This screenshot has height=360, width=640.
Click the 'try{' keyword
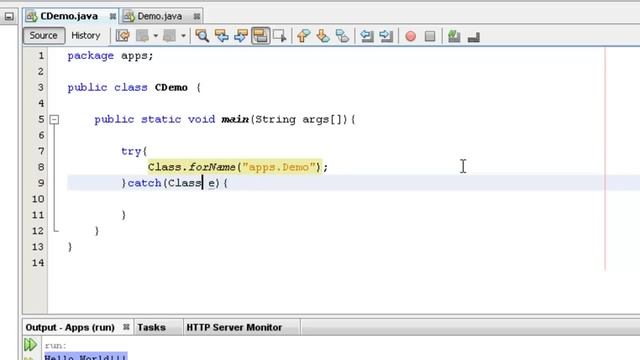click(134, 151)
